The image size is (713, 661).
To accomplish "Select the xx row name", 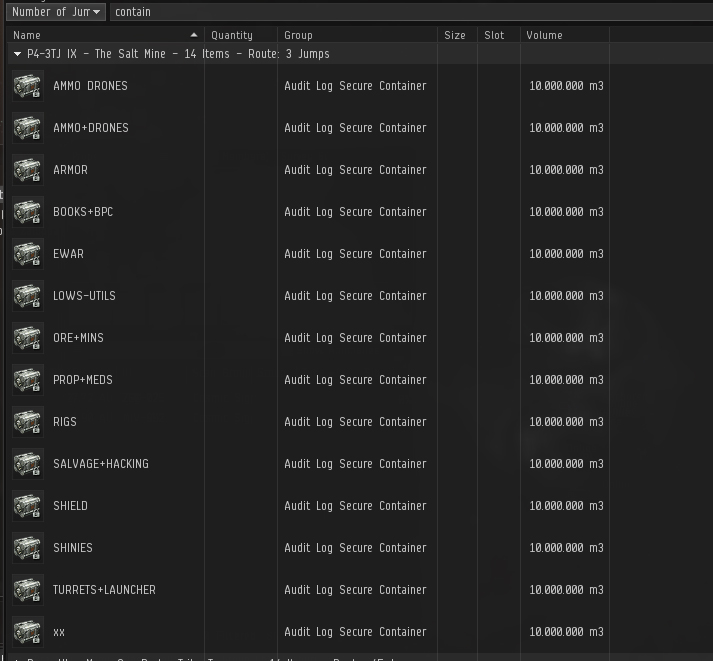I will (59, 632).
